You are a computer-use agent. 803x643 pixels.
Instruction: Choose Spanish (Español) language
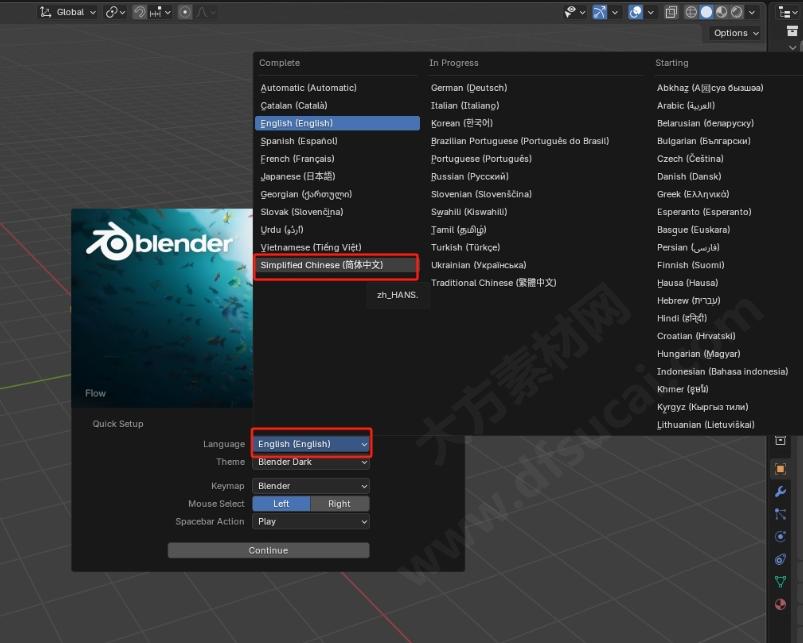coord(337,141)
